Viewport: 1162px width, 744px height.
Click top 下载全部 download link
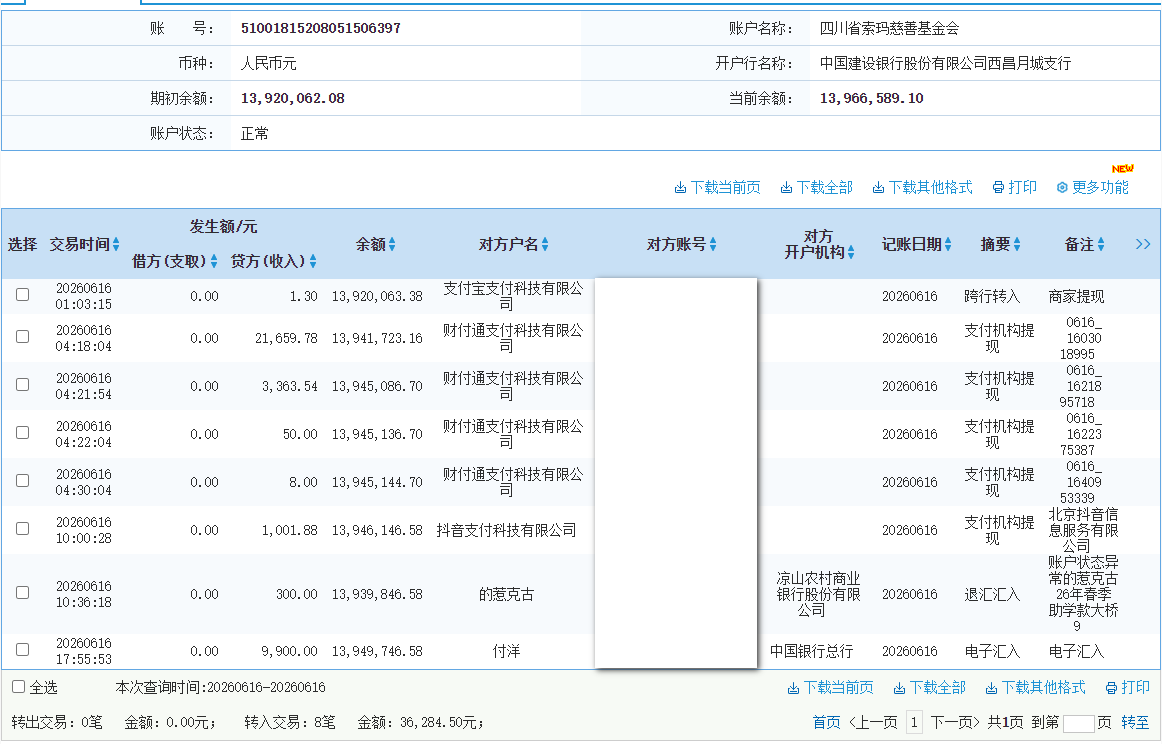coord(817,187)
